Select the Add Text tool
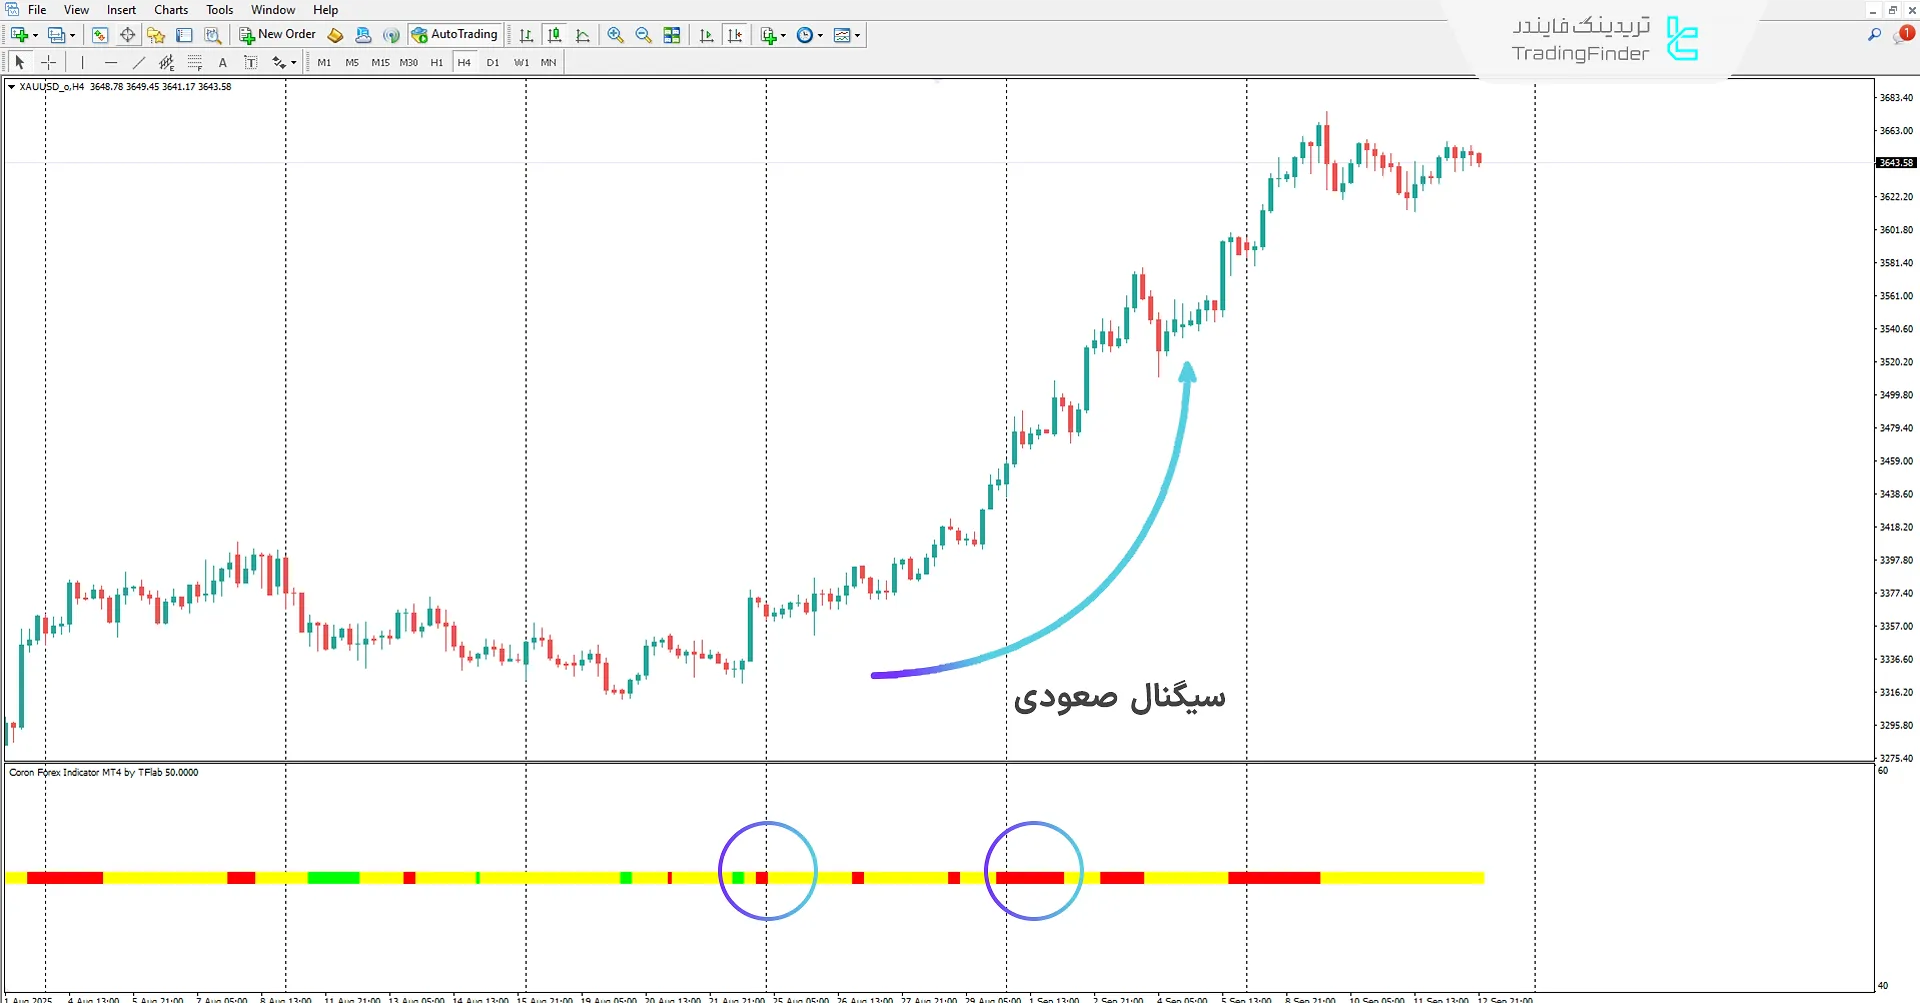The width and height of the screenshot is (1920, 1003). pos(222,62)
